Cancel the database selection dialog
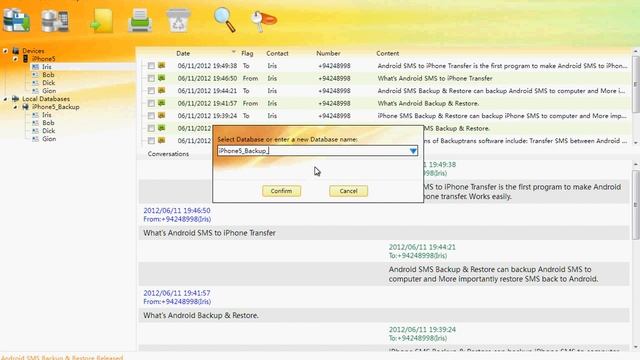This screenshot has width=640, height=360. (348, 191)
